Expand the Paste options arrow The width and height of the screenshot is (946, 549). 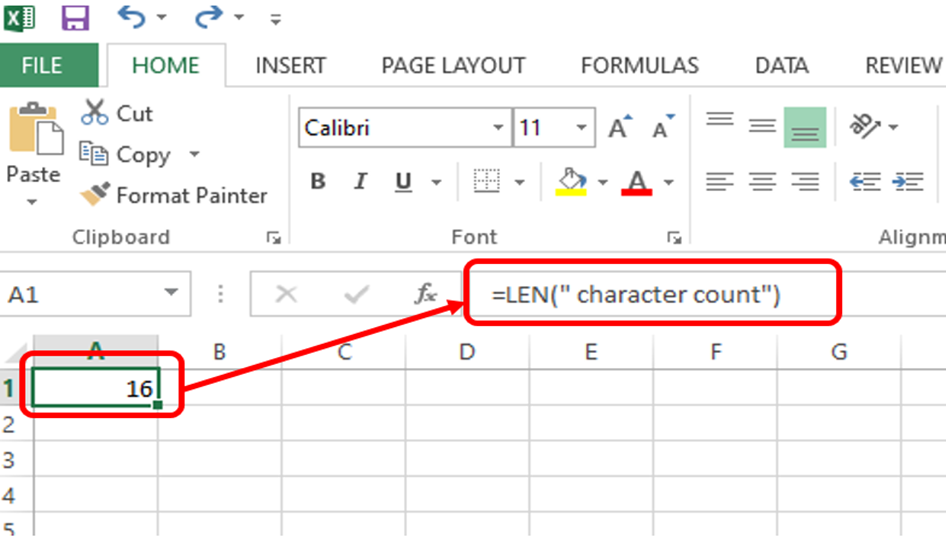pos(32,202)
